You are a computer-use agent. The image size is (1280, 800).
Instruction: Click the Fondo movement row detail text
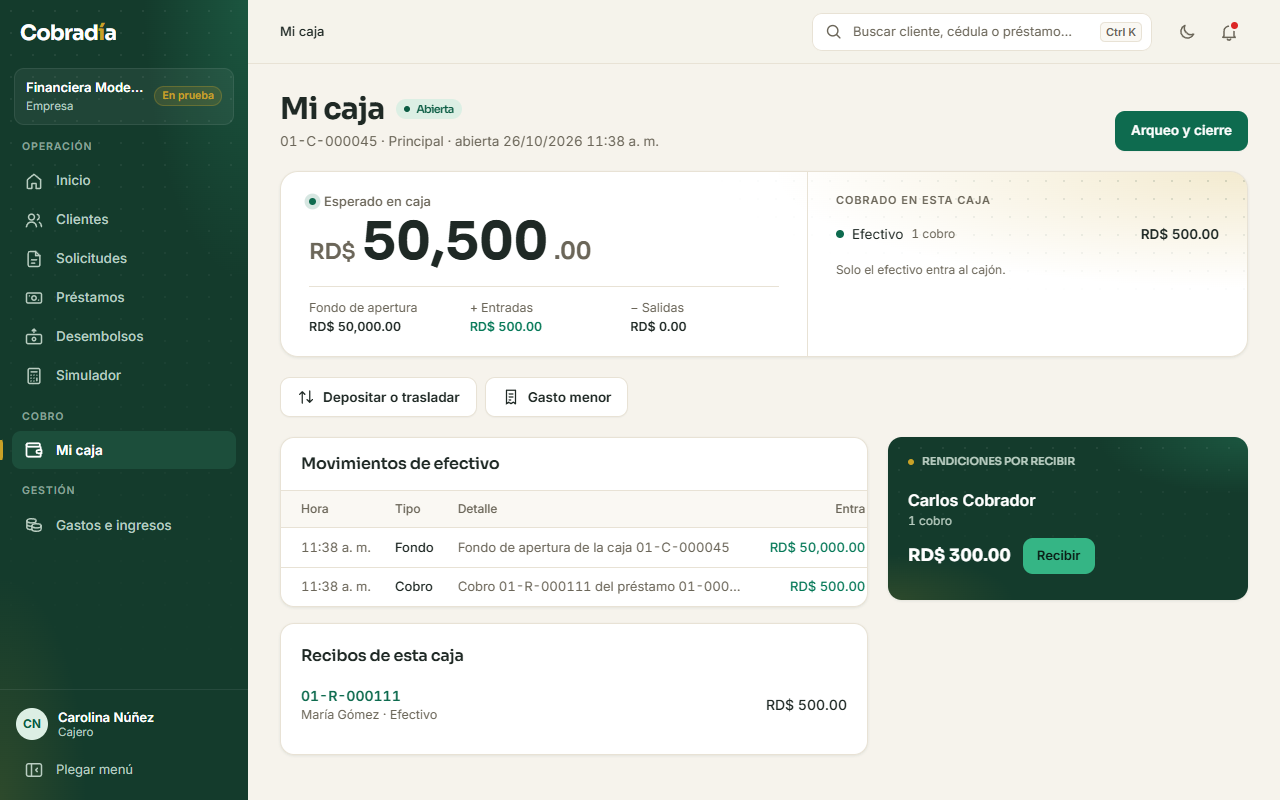pos(593,548)
